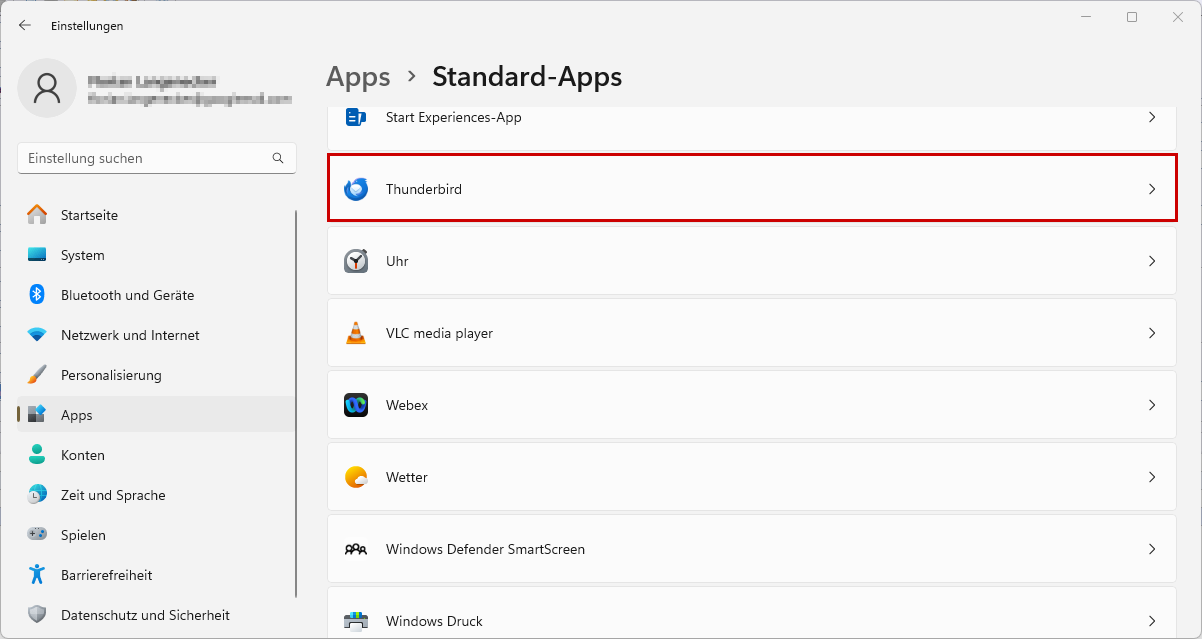This screenshot has width=1202, height=639.
Task: Click the Windows Defender SmartScreen label
Action: tap(485, 549)
